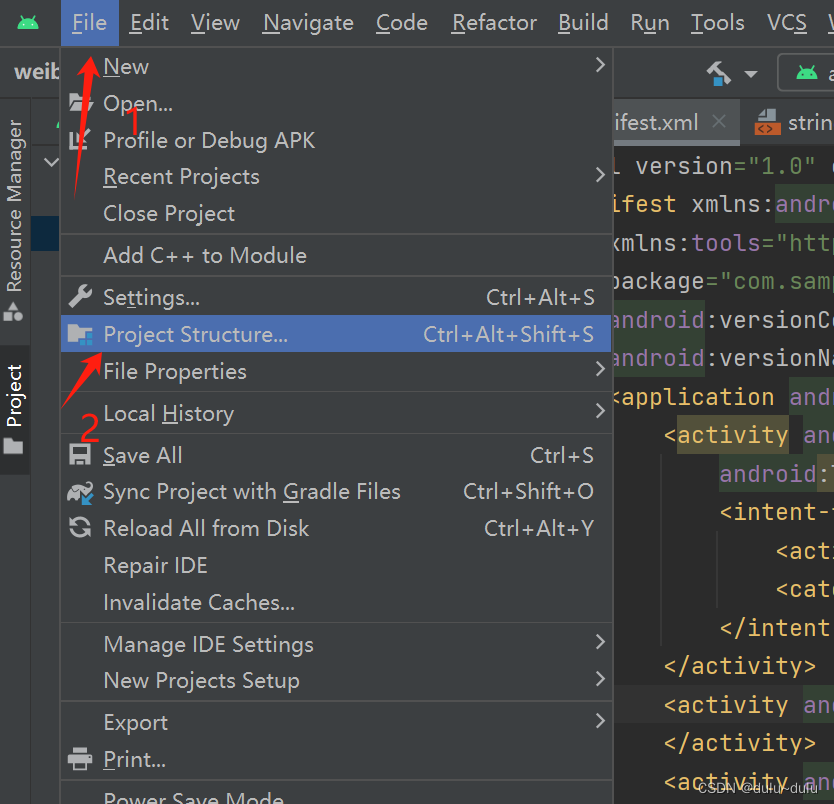This screenshot has height=804, width=834.
Task: Click the Open folder icon
Action: point(80,103)
